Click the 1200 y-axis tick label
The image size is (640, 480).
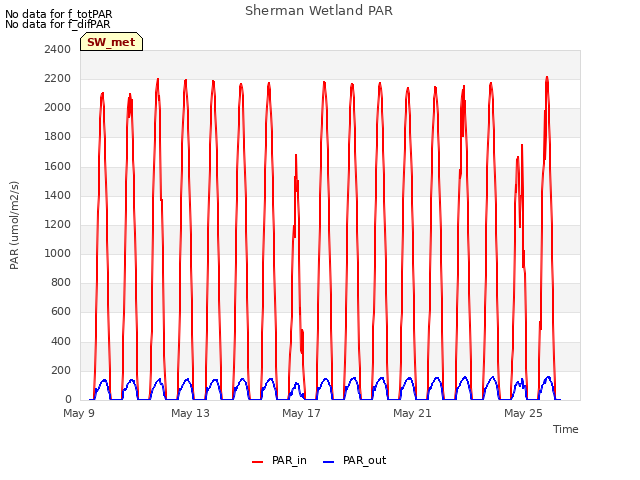[58, 224]
